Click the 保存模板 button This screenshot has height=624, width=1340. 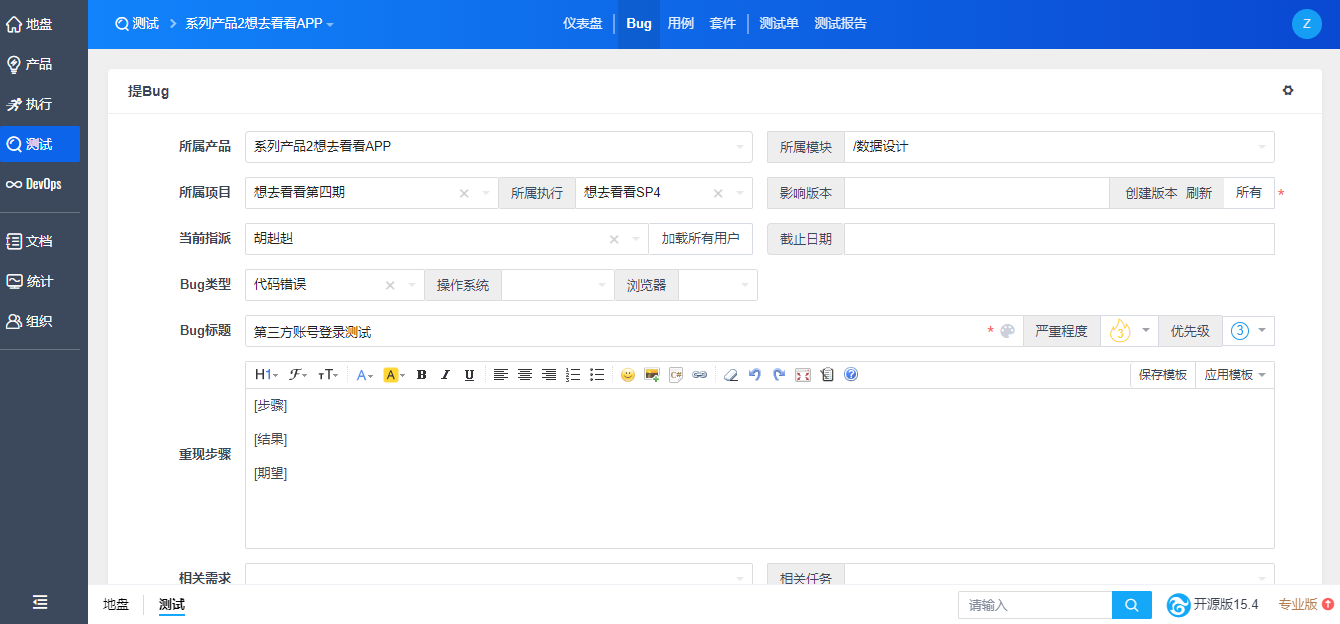pos(1163,375)
